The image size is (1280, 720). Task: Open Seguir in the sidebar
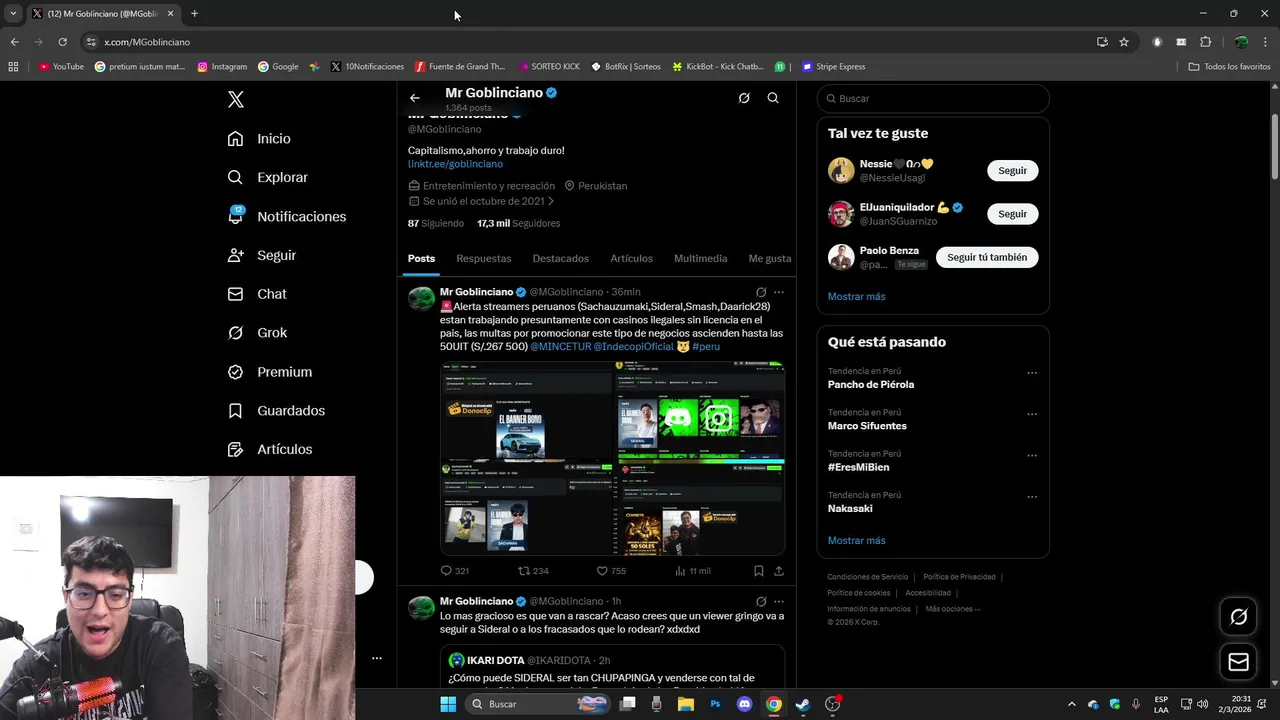coord(261,255)
